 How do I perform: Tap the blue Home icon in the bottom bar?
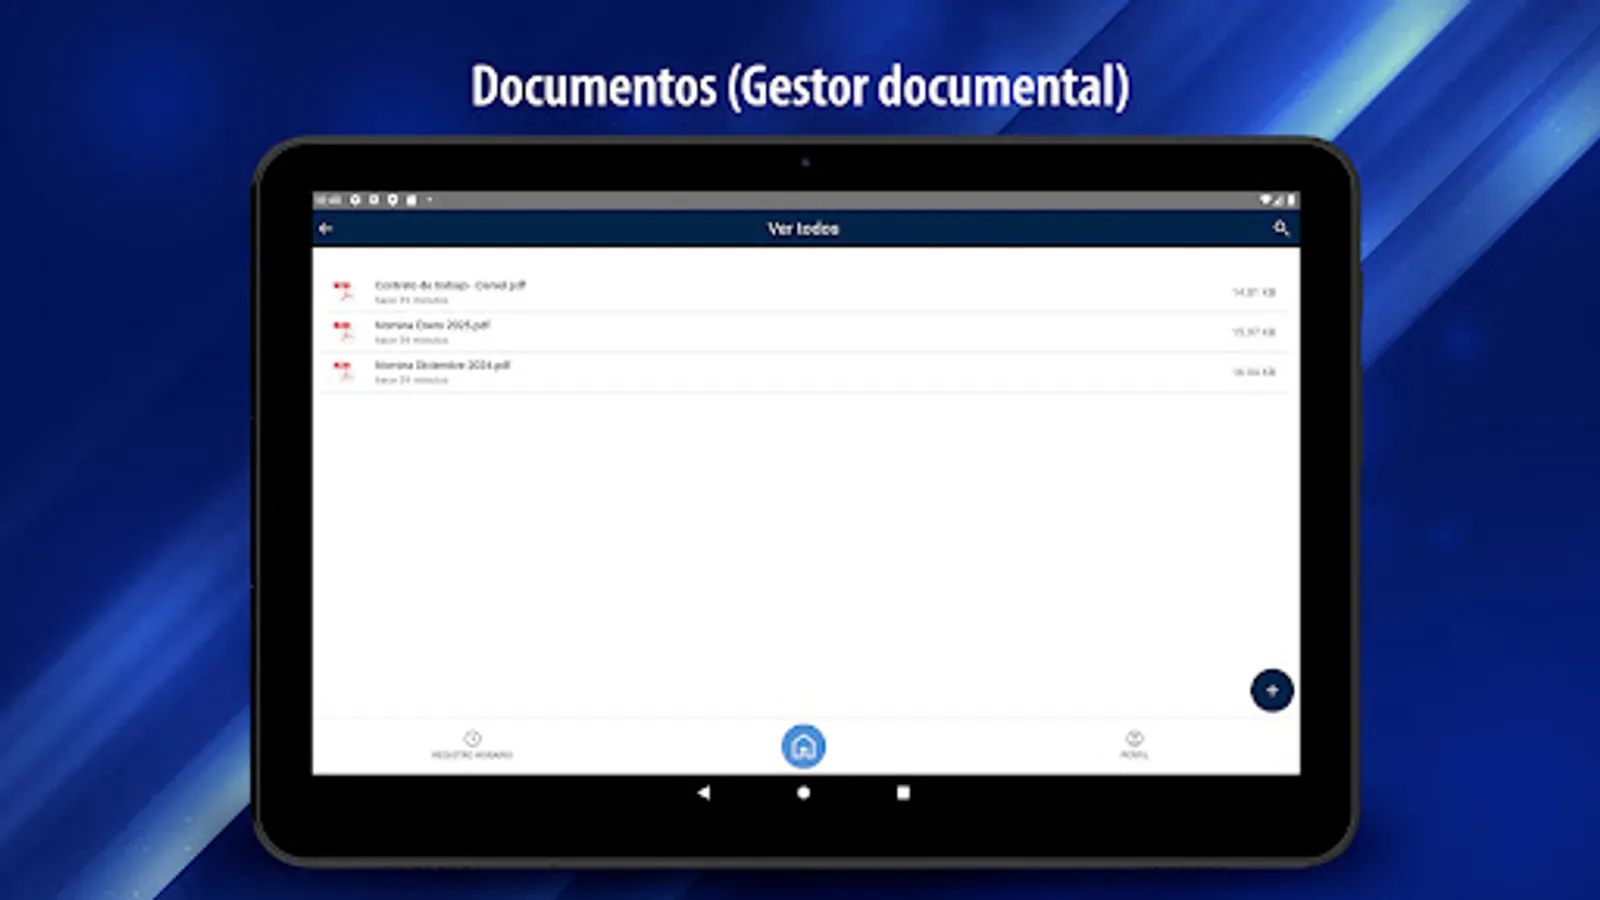[x=803, y=744]
